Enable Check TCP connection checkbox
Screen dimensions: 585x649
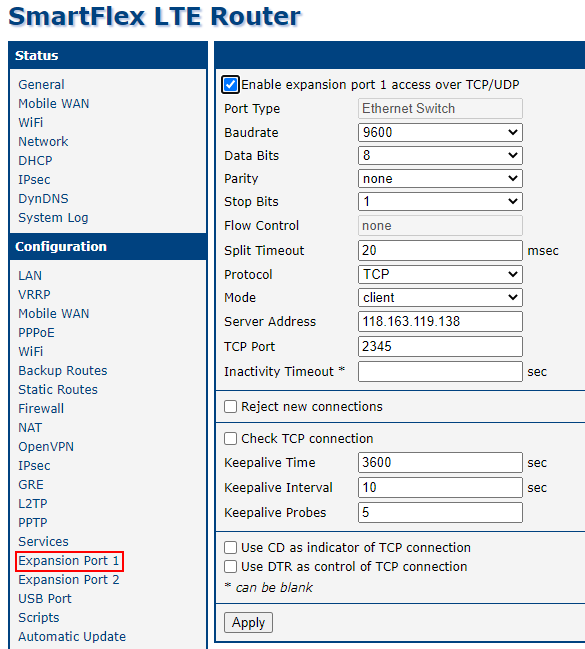[x=230, y=438]
